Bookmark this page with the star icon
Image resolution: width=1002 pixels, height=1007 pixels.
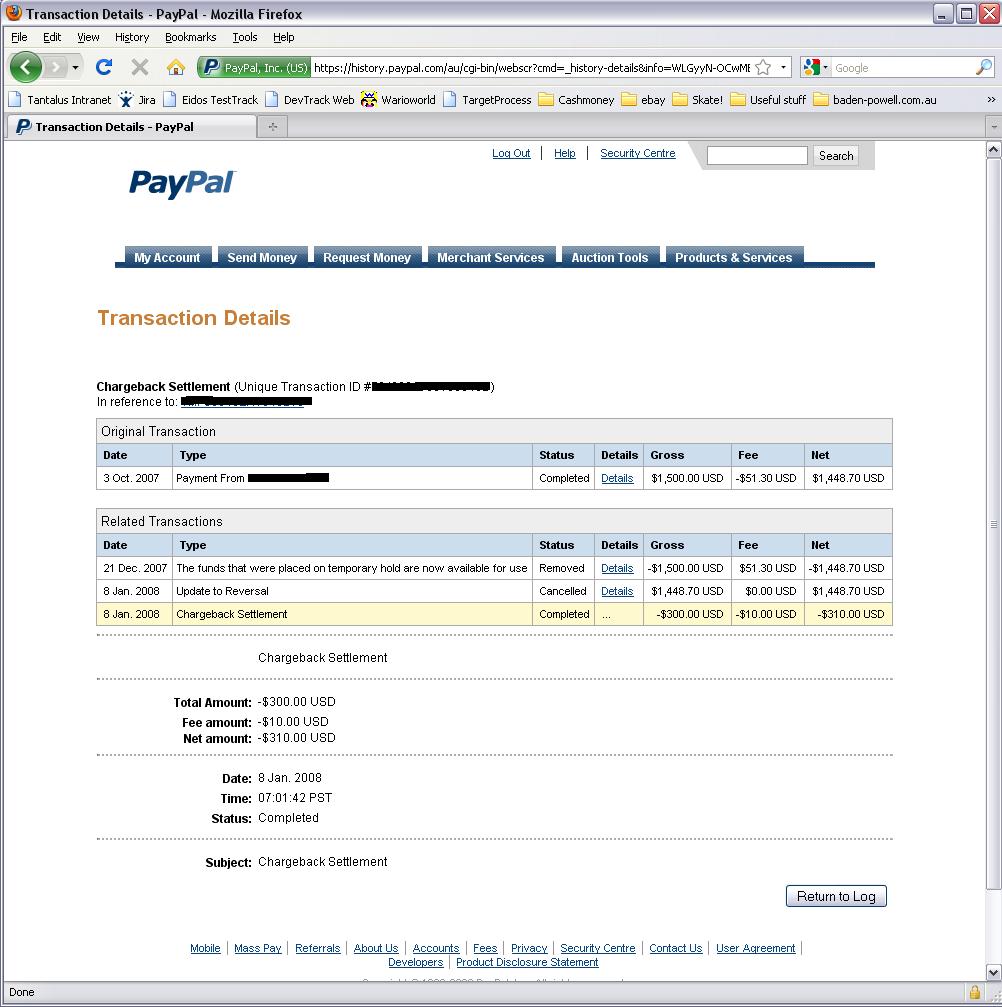763,67
